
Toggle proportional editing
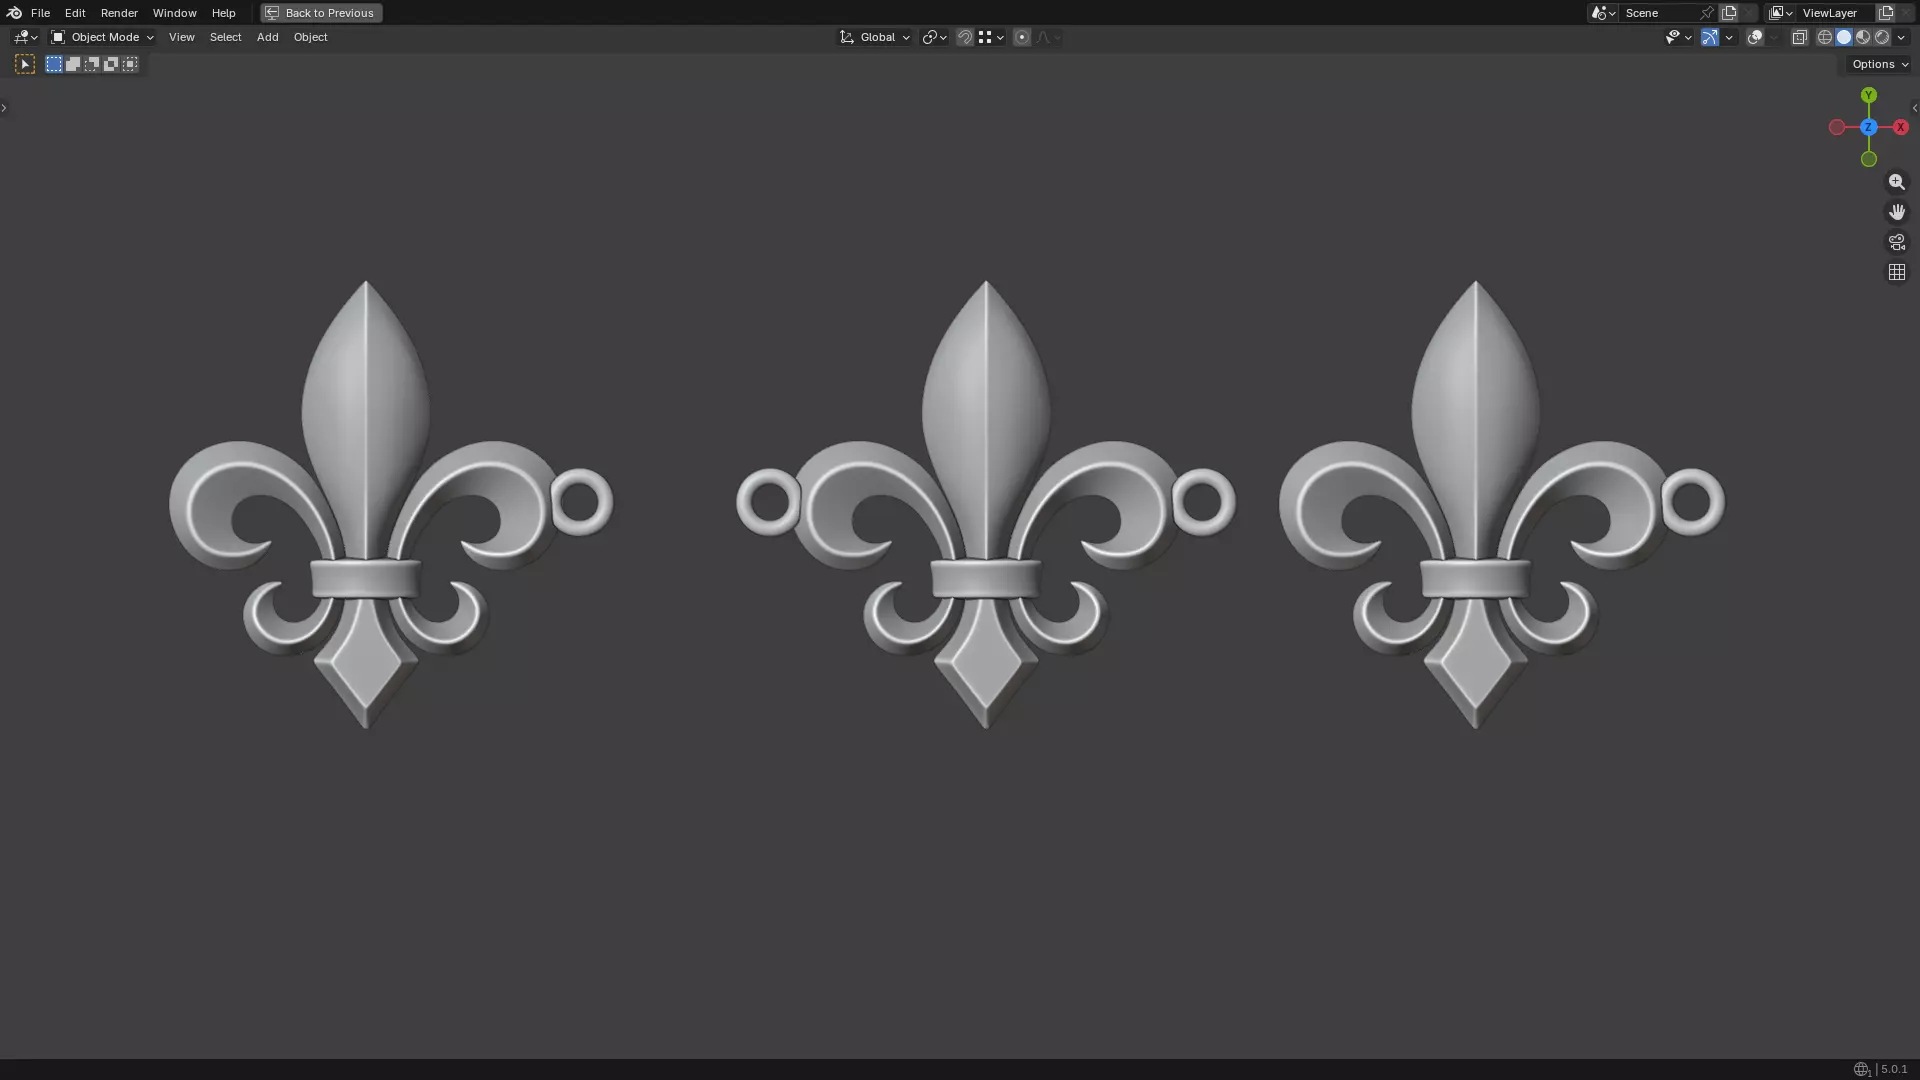1021,37
